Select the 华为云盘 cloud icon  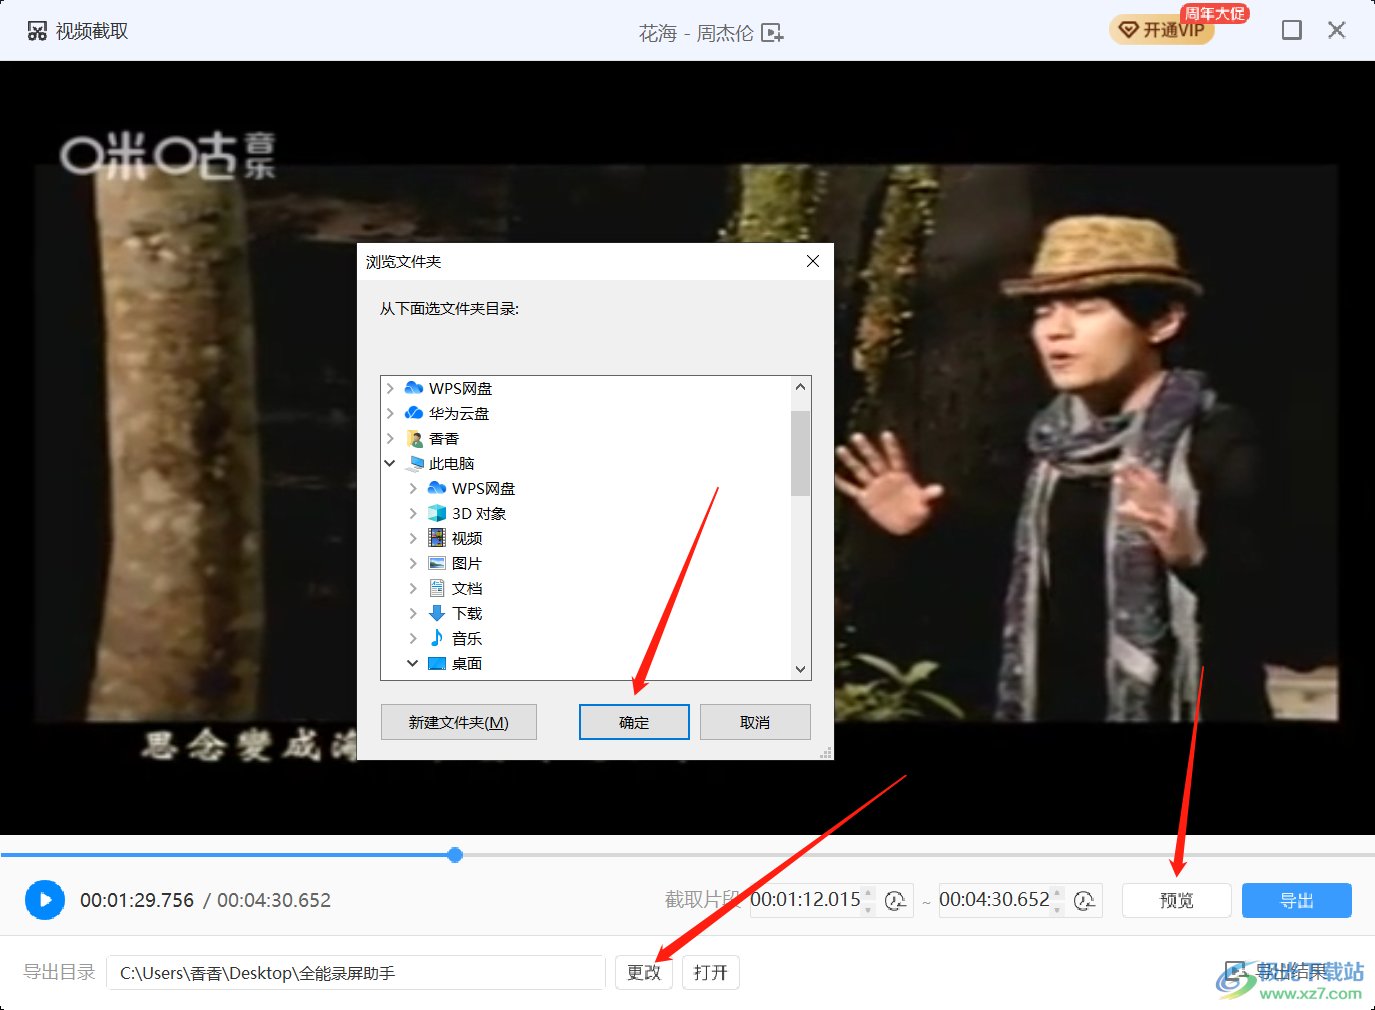pos(414,413)
